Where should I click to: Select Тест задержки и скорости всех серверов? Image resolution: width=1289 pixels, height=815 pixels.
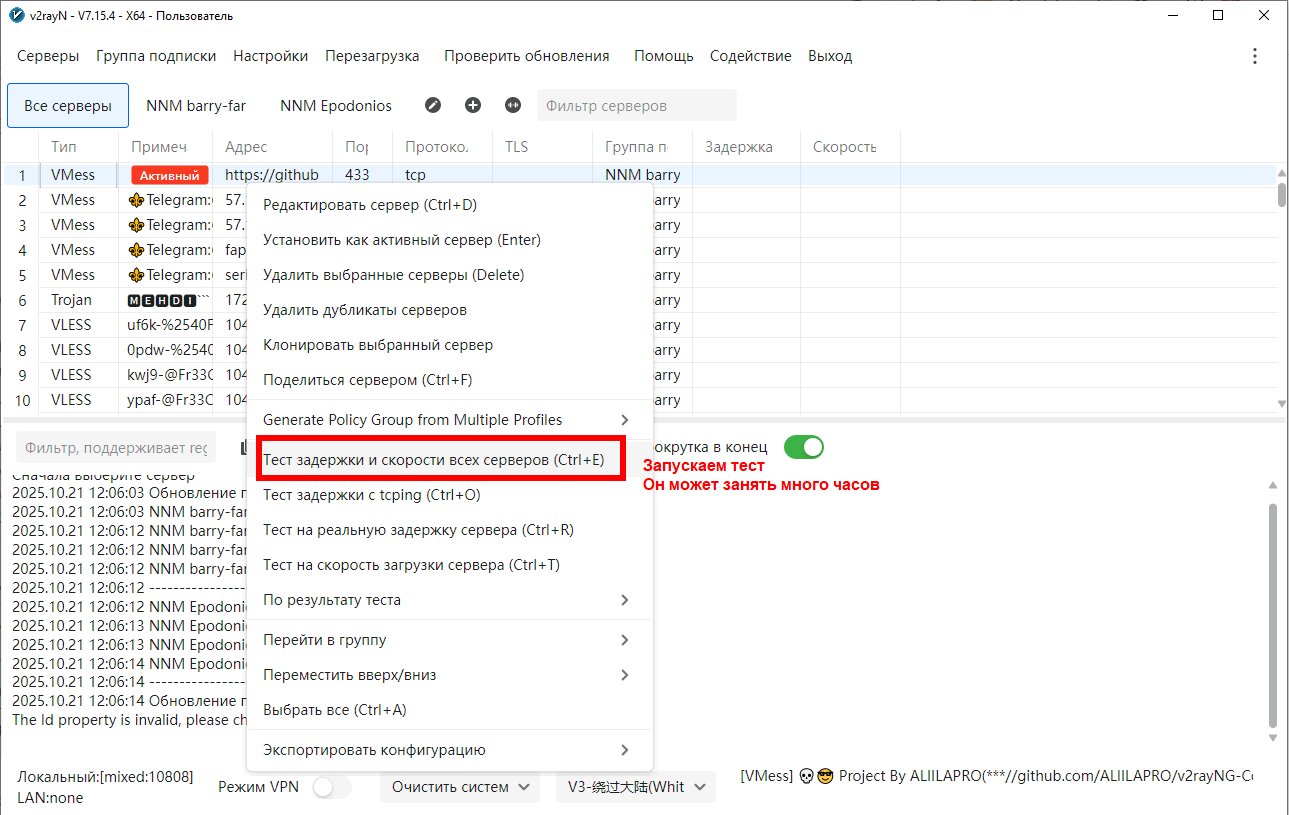[433, 460]
